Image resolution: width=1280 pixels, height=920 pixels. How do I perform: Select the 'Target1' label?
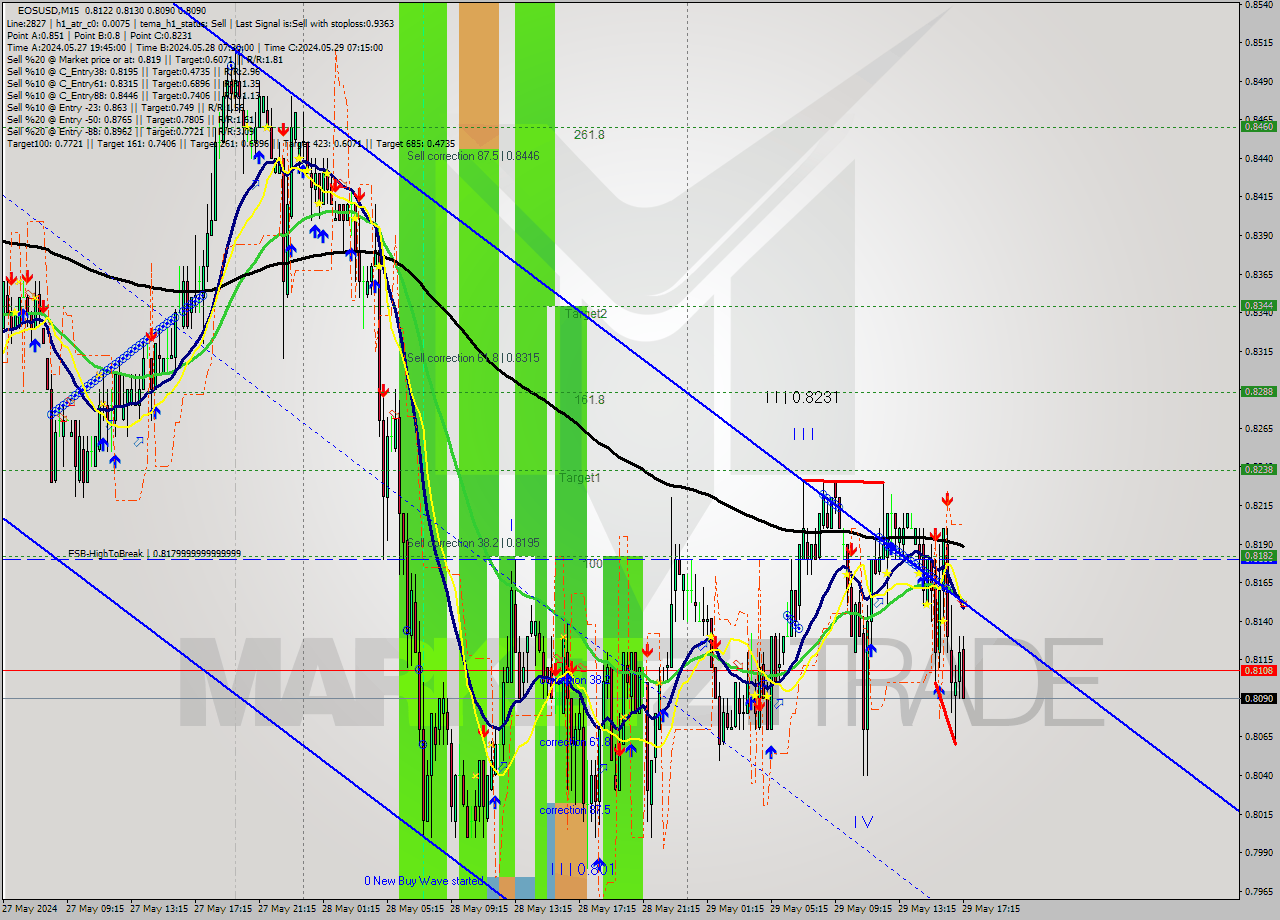(x=579, y=478)
